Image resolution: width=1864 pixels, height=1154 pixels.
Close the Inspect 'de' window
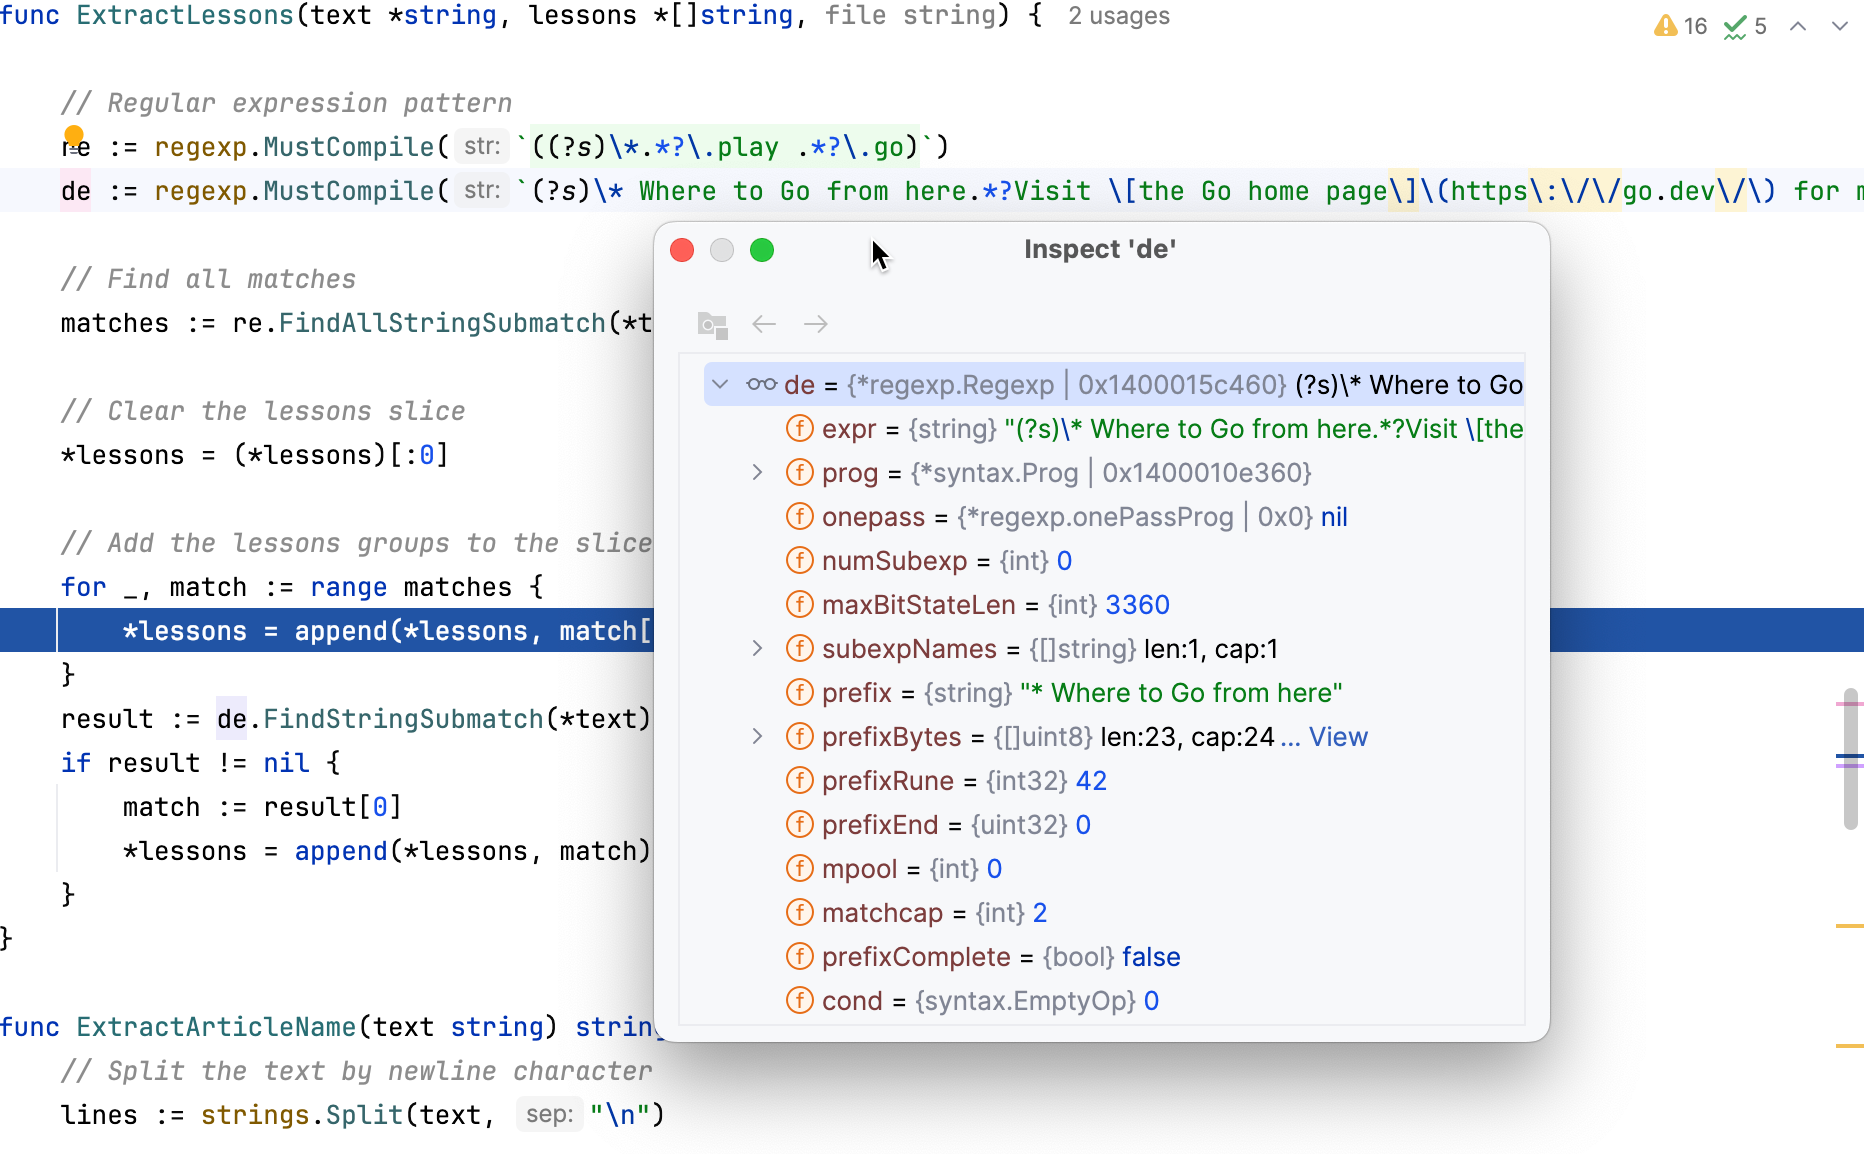pos(682,250)
